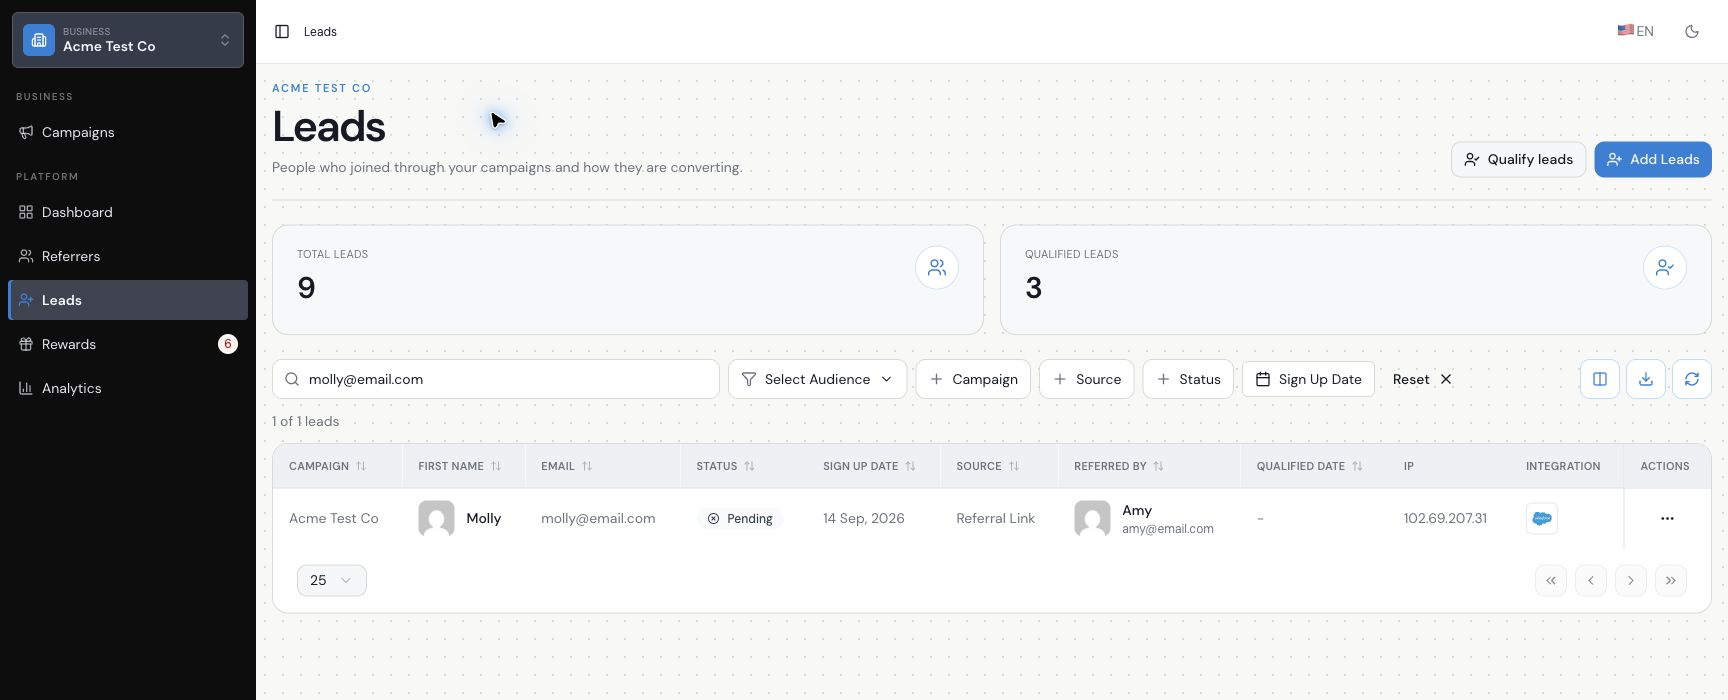Viewport: 1728px width, 700px height.
Task: Sort by Source column
Action: [988, 466]
